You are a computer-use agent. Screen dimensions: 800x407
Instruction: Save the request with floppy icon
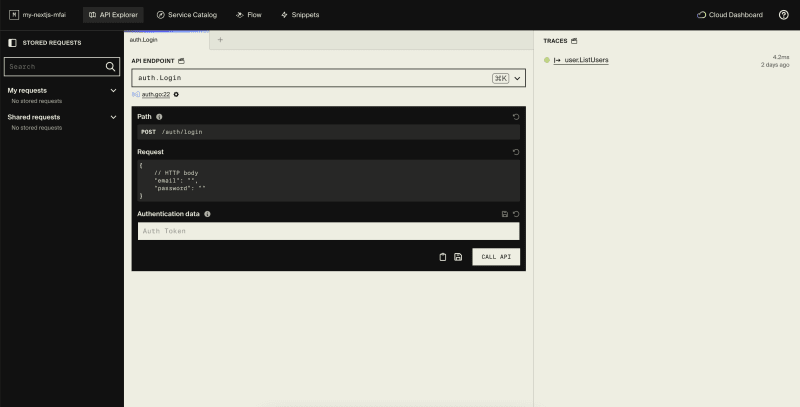click(x=458, y=257)
